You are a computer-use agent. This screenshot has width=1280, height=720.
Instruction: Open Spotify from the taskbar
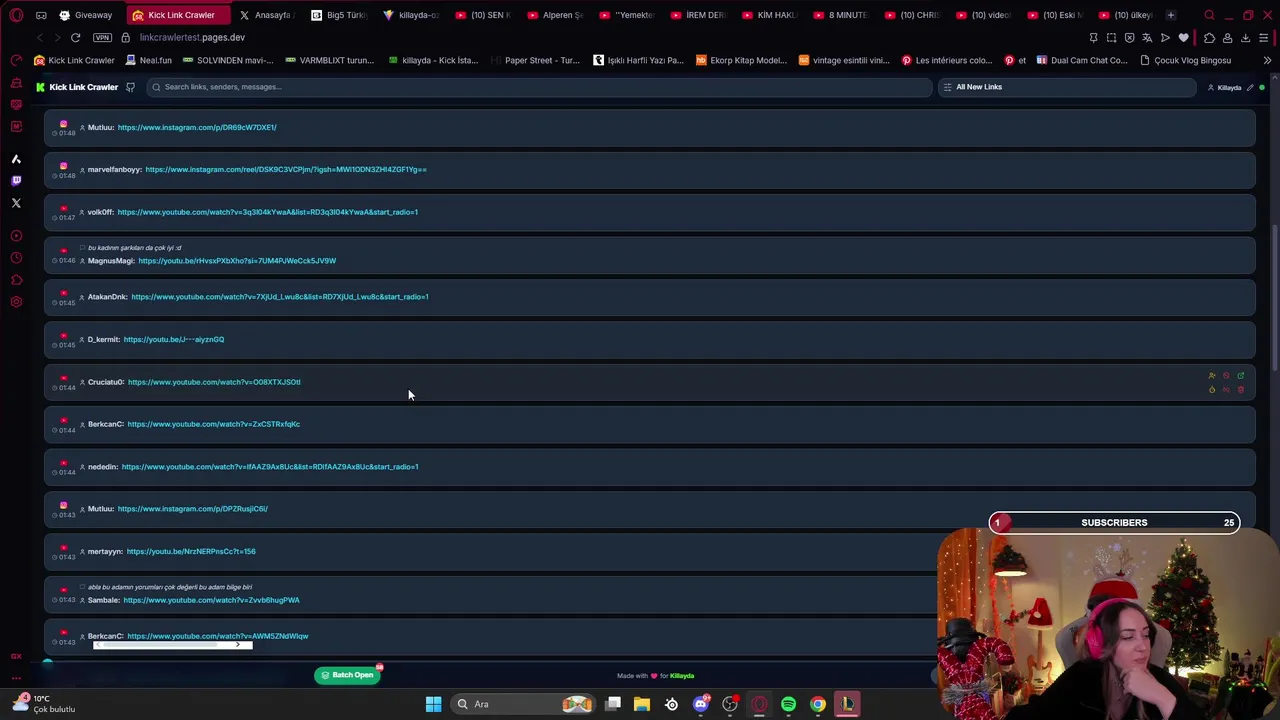(788, 704)
